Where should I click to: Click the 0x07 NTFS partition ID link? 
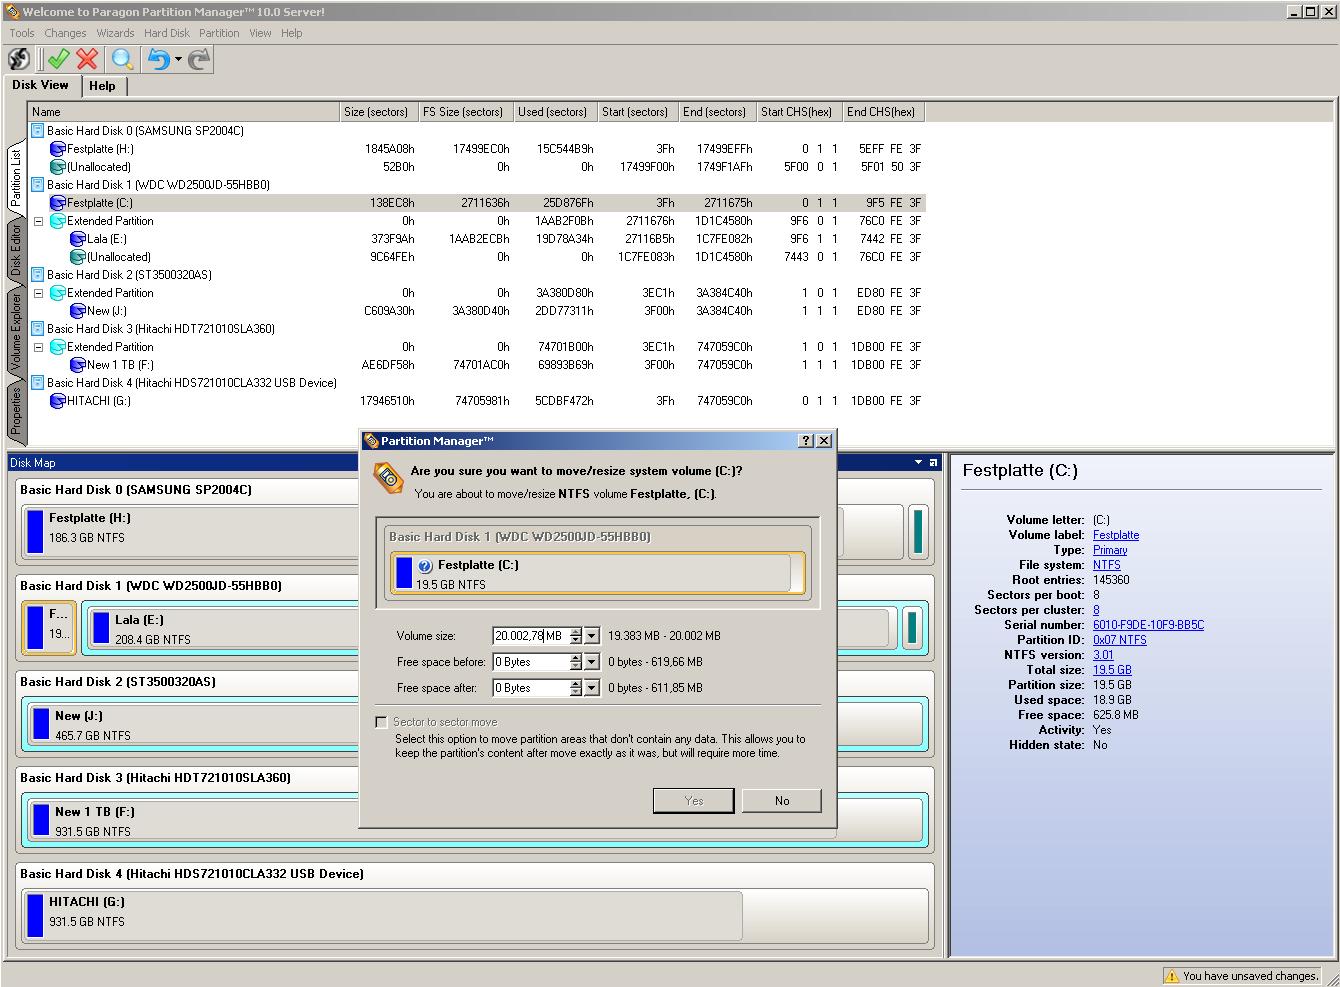(x=1120, y=640)
